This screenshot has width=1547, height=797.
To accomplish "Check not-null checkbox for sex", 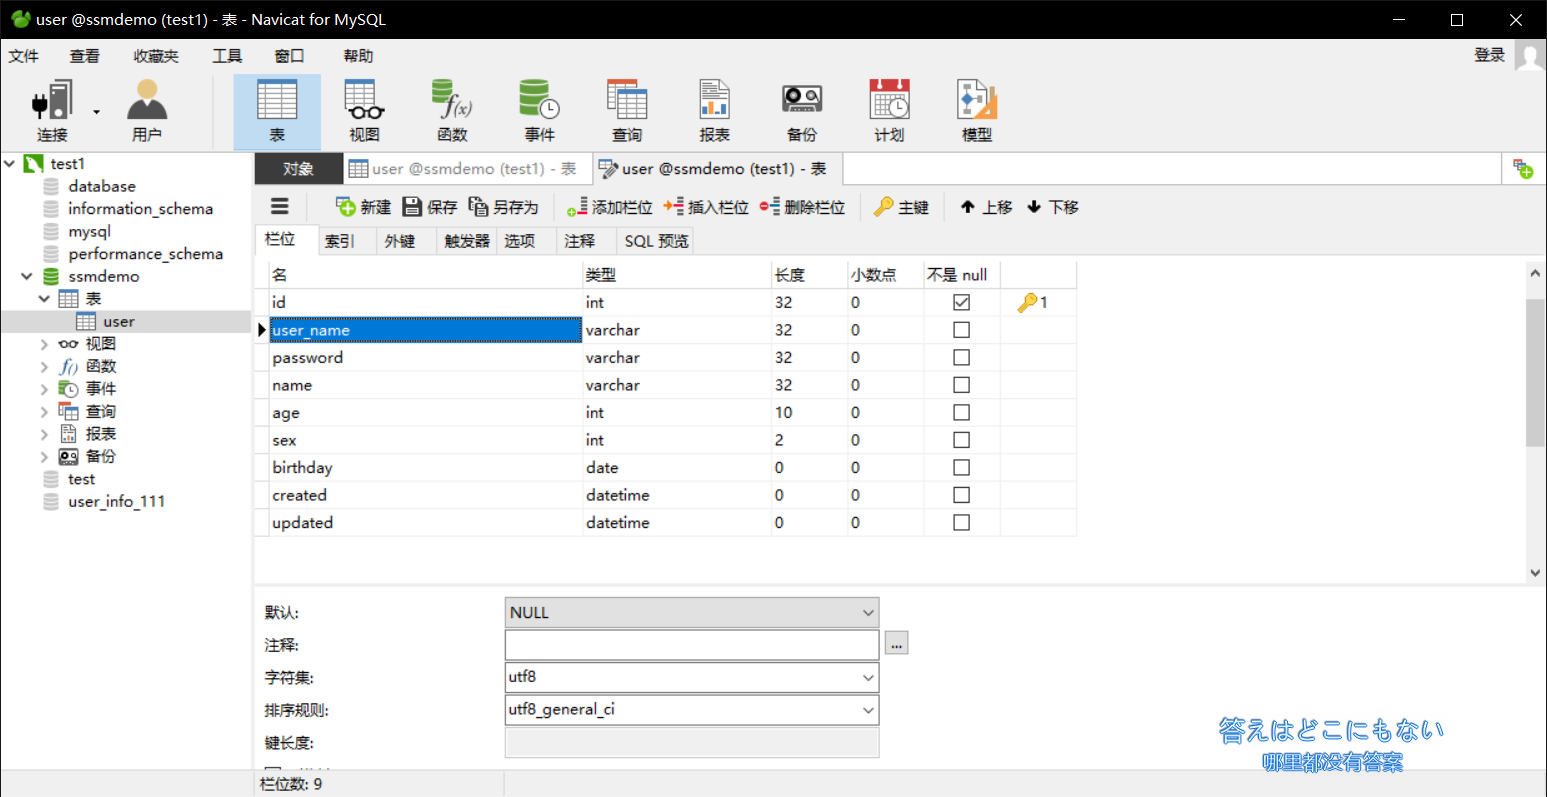I will (961, 440).
